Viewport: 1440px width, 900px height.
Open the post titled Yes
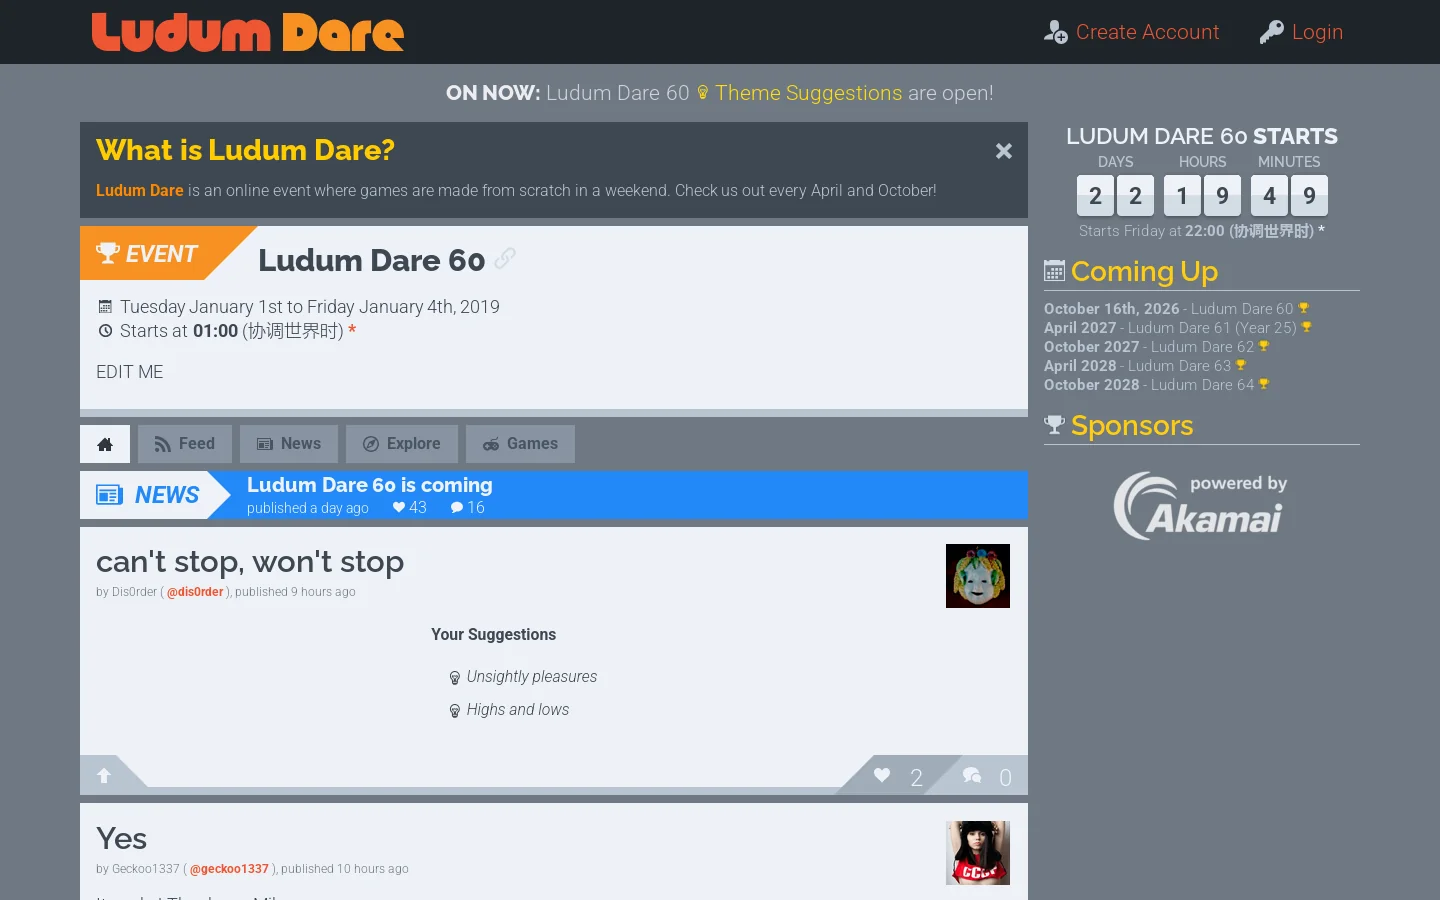121,838
